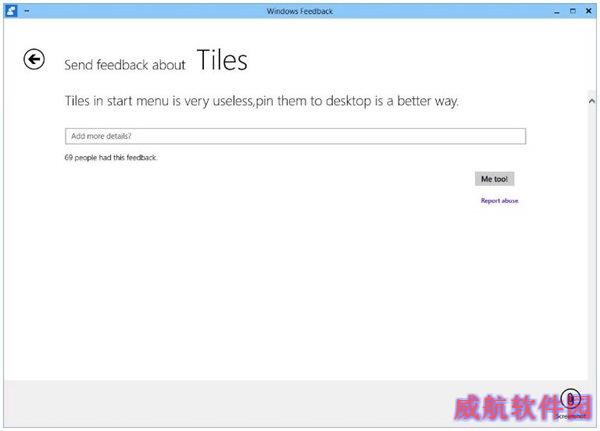Click the Windows Feedback app icon in title bar
600x431 pixels.
point(11,11)
